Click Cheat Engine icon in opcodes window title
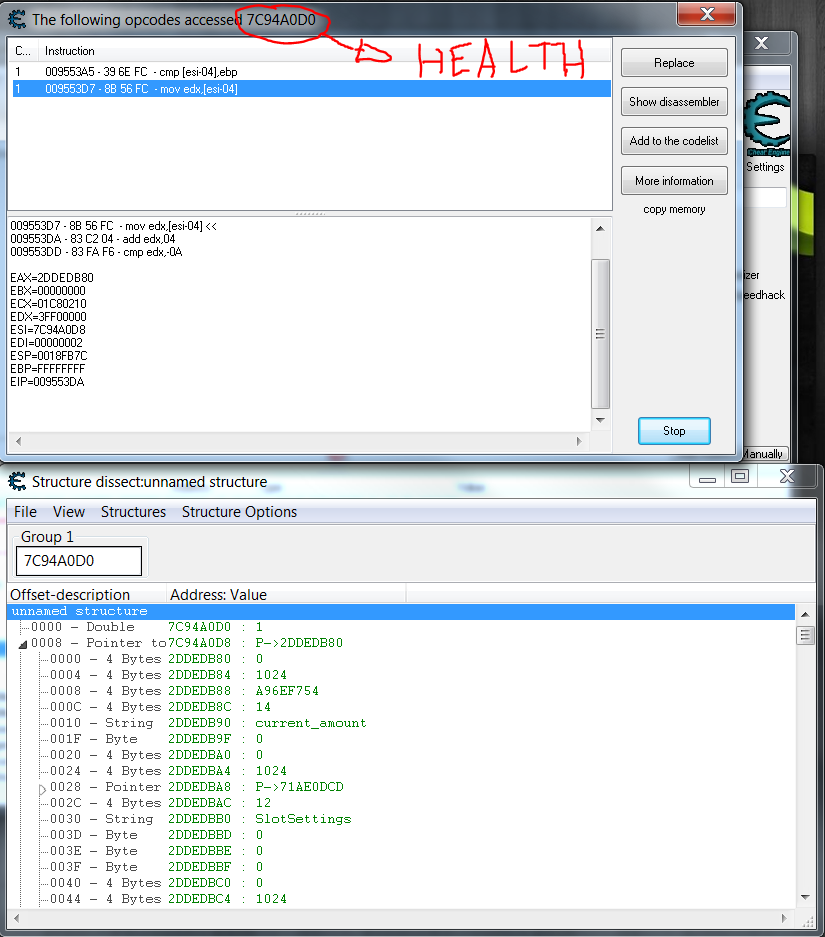The image size is (825, 937). click(17, 19)
